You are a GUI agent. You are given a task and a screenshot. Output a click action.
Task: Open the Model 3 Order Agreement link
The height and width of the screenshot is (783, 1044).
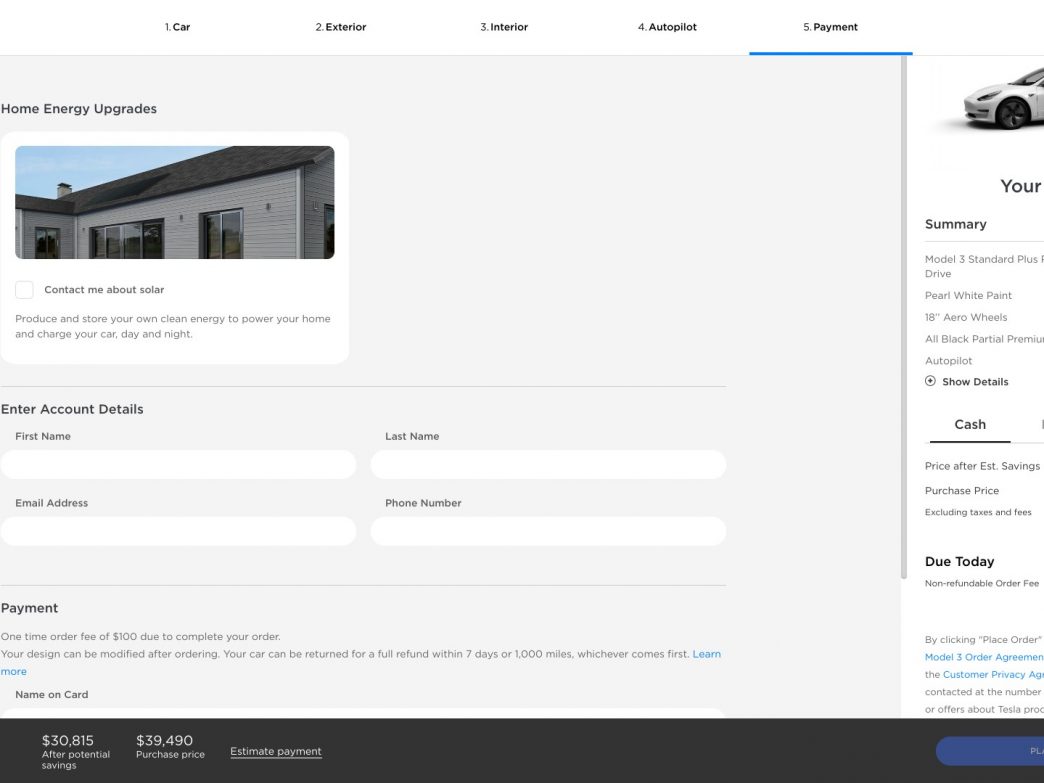[x=984, y=657]
